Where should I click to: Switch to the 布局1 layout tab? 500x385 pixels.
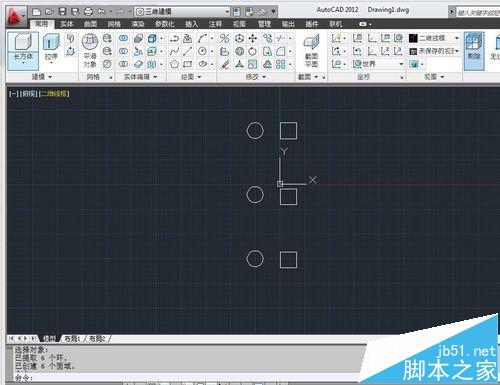tap(72, 339)
